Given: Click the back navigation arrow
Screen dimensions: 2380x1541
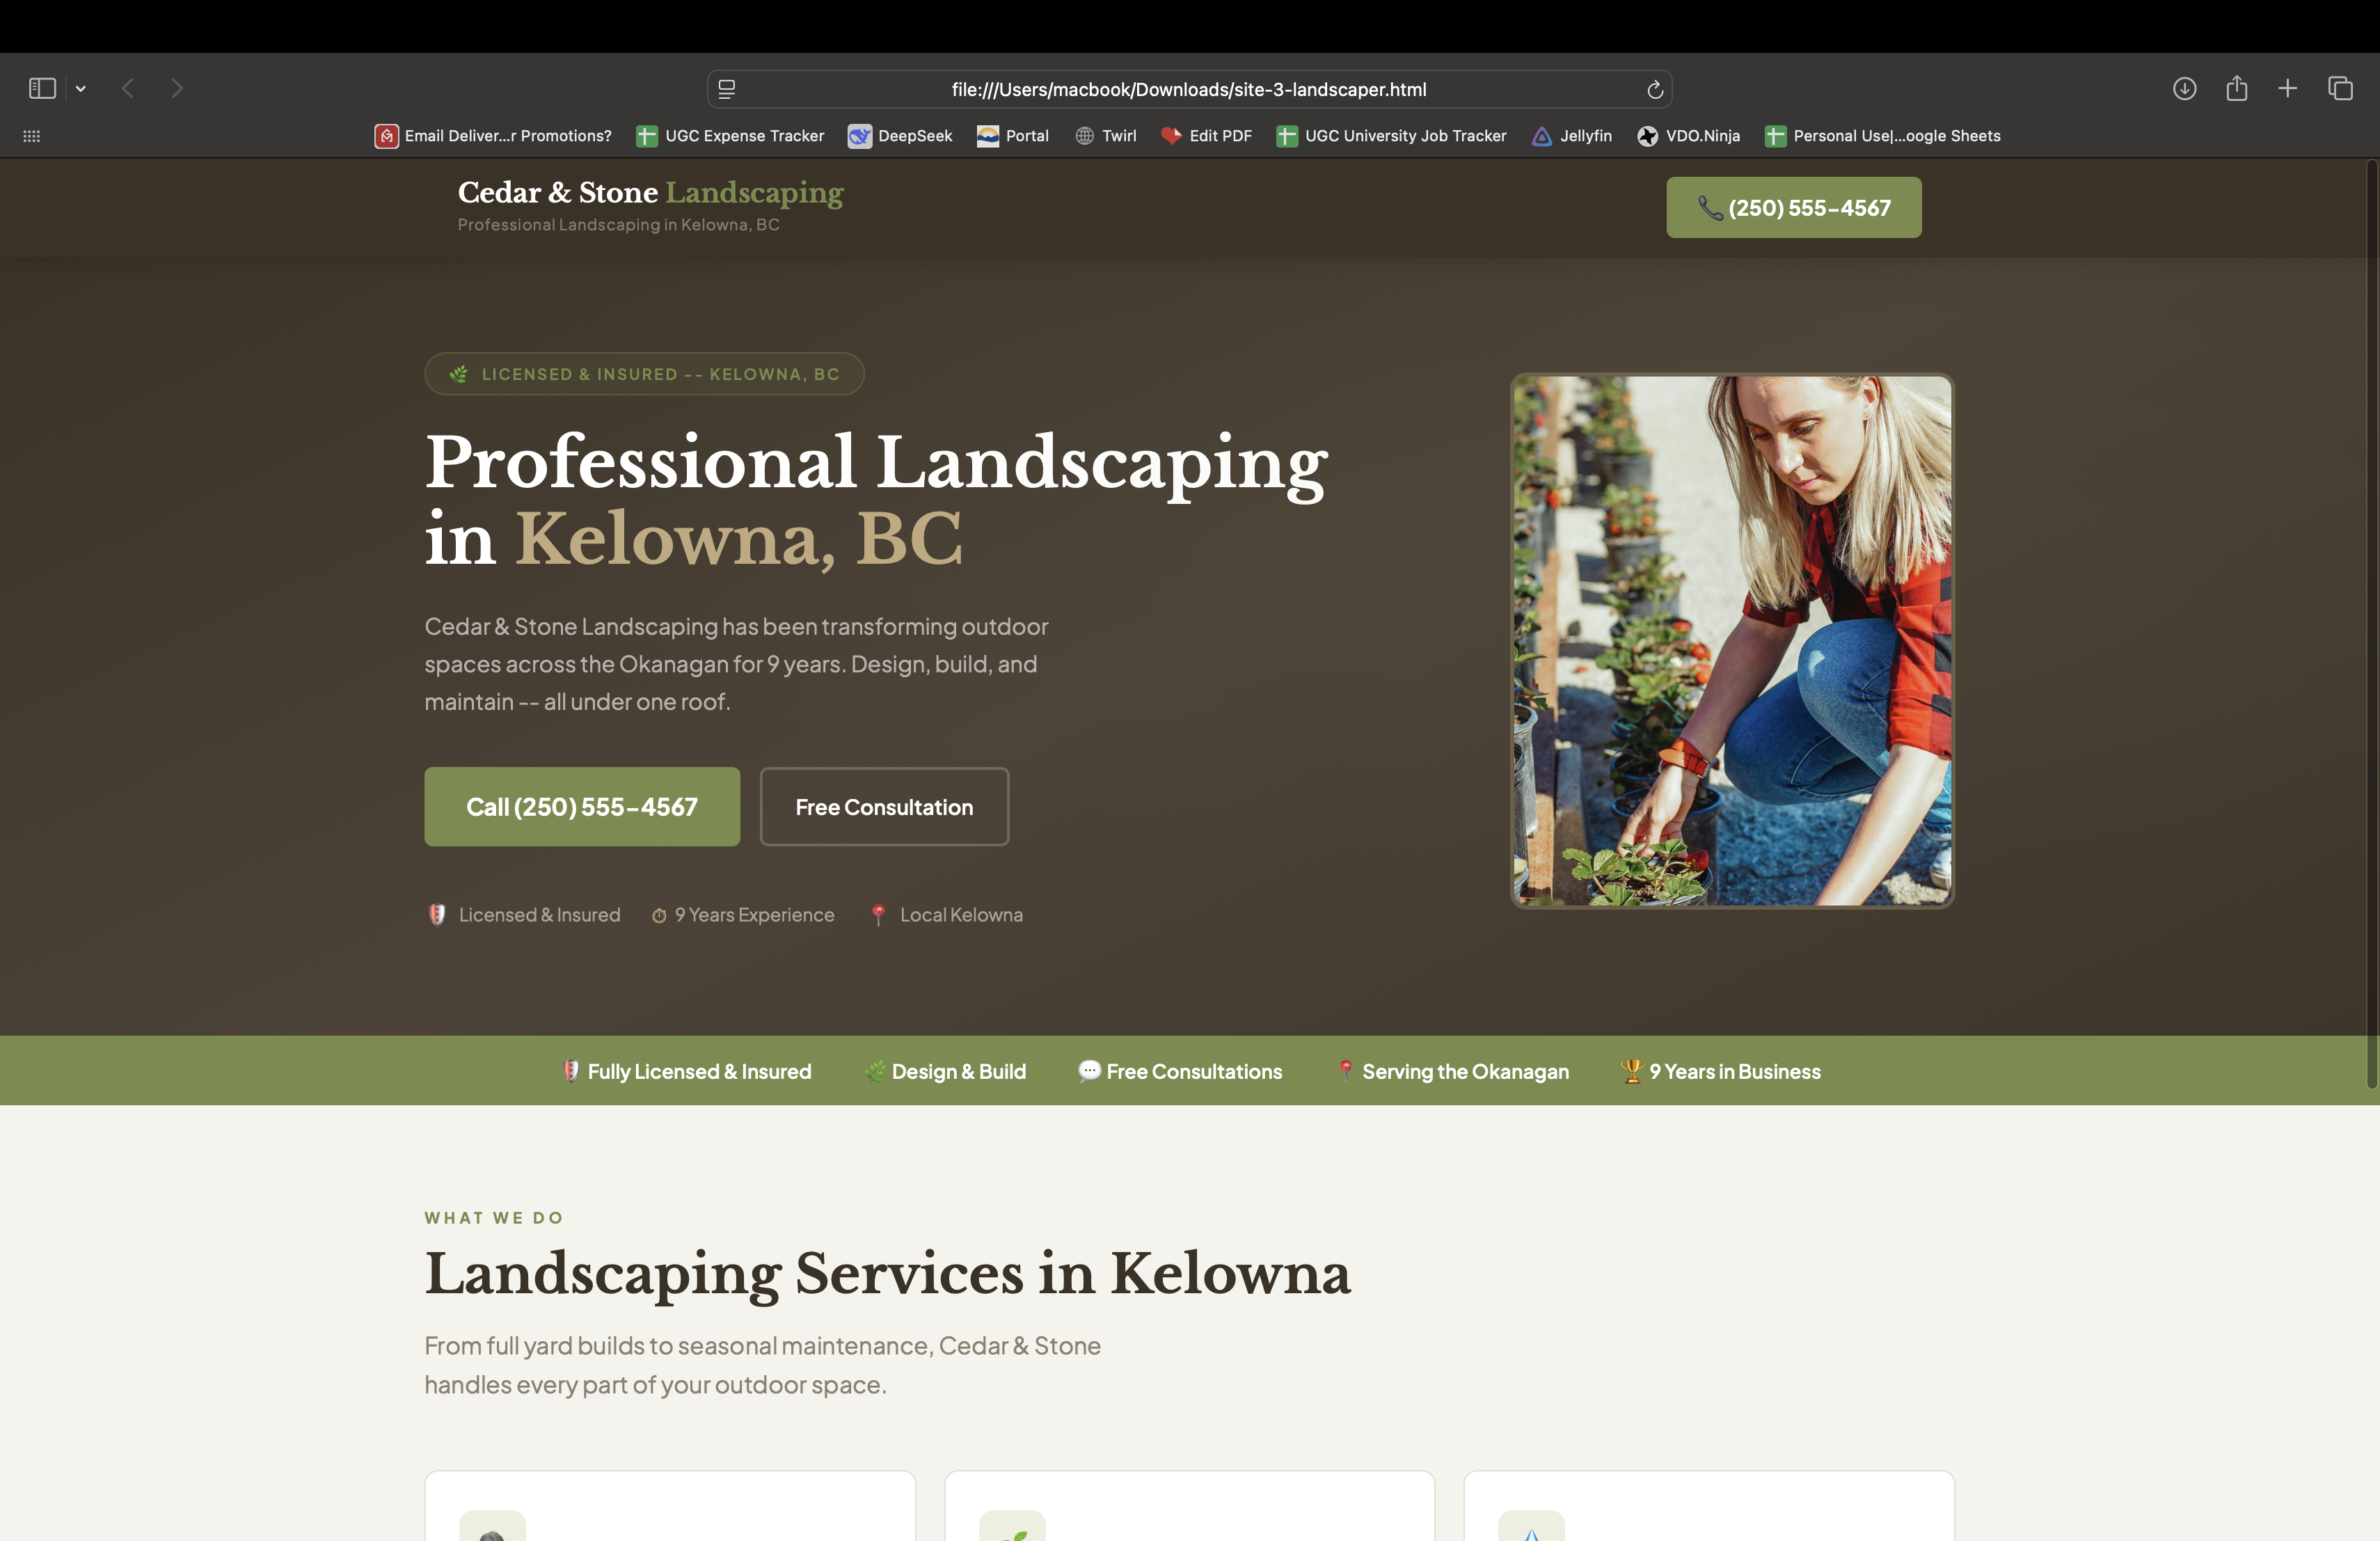Looking at the screenshot, I should pyautogui.click(x=128, y=88).
